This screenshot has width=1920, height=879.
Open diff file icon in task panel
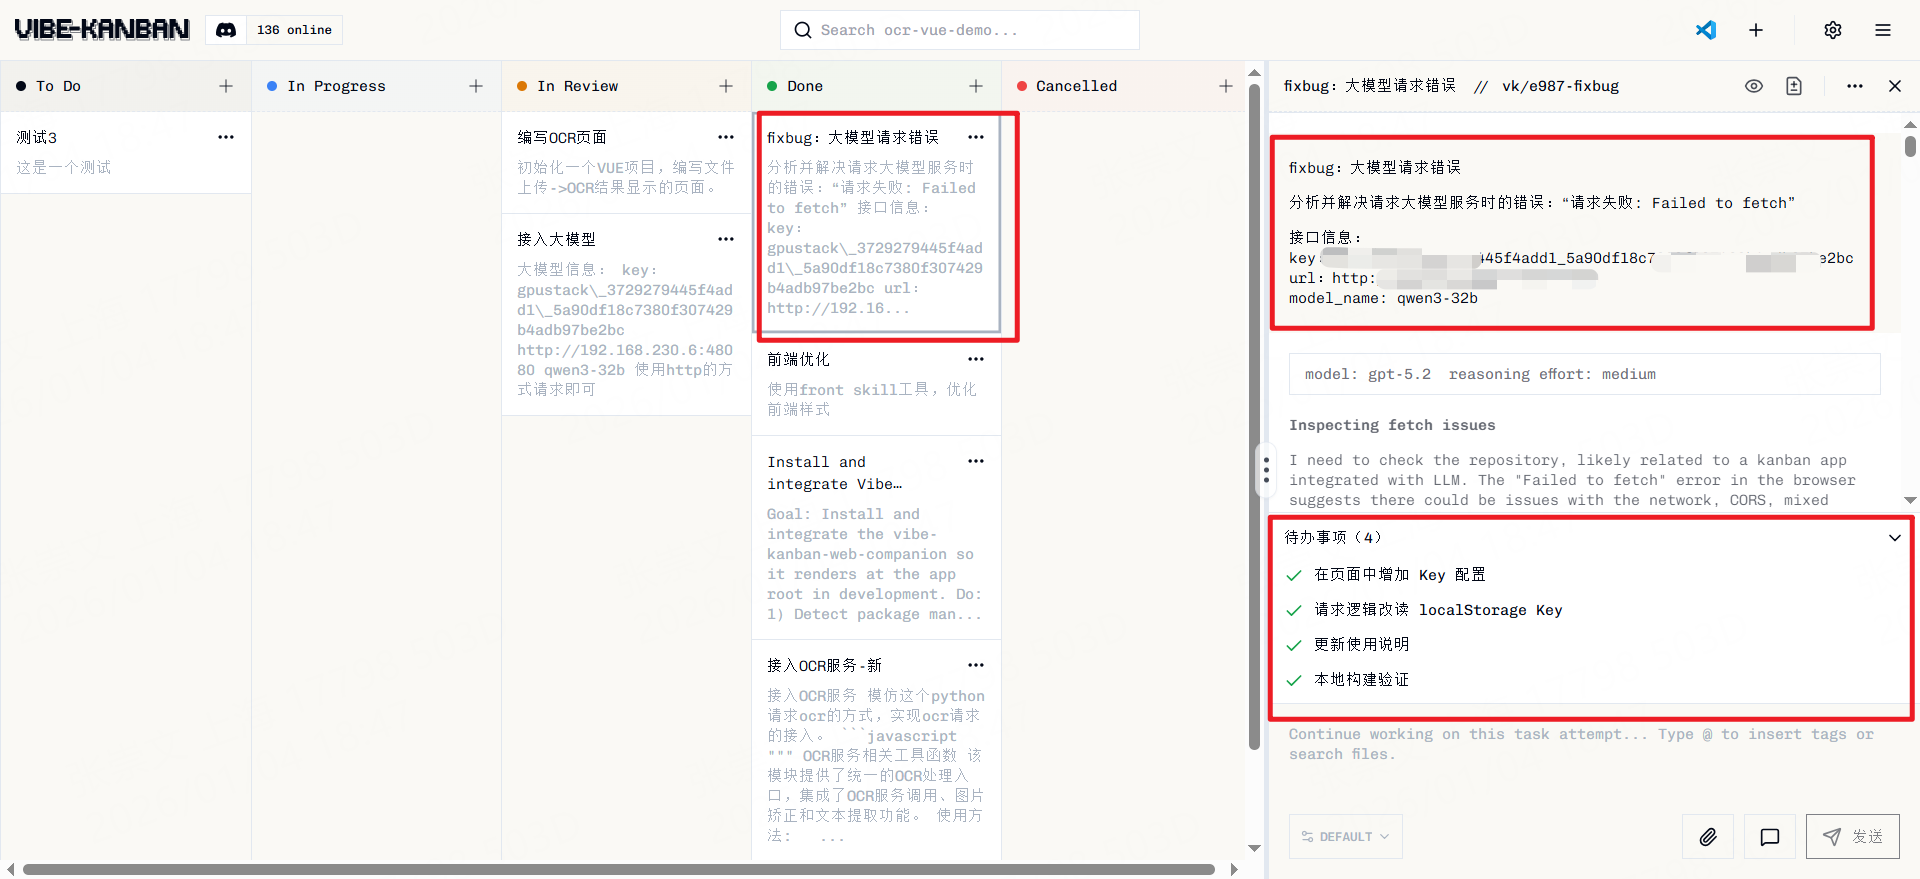(x=1794, y=86)
